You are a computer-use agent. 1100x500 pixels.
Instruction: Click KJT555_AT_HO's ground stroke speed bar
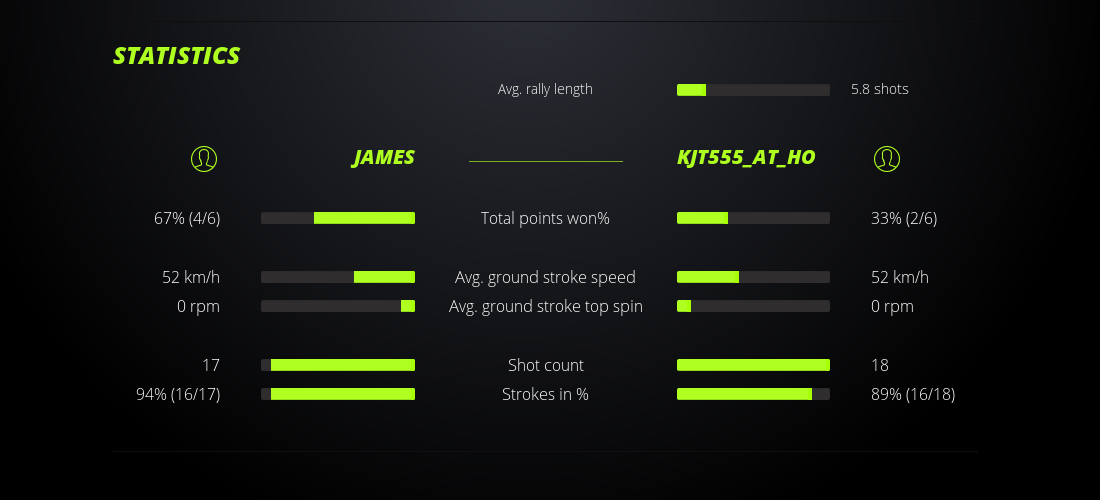point(753,277)
